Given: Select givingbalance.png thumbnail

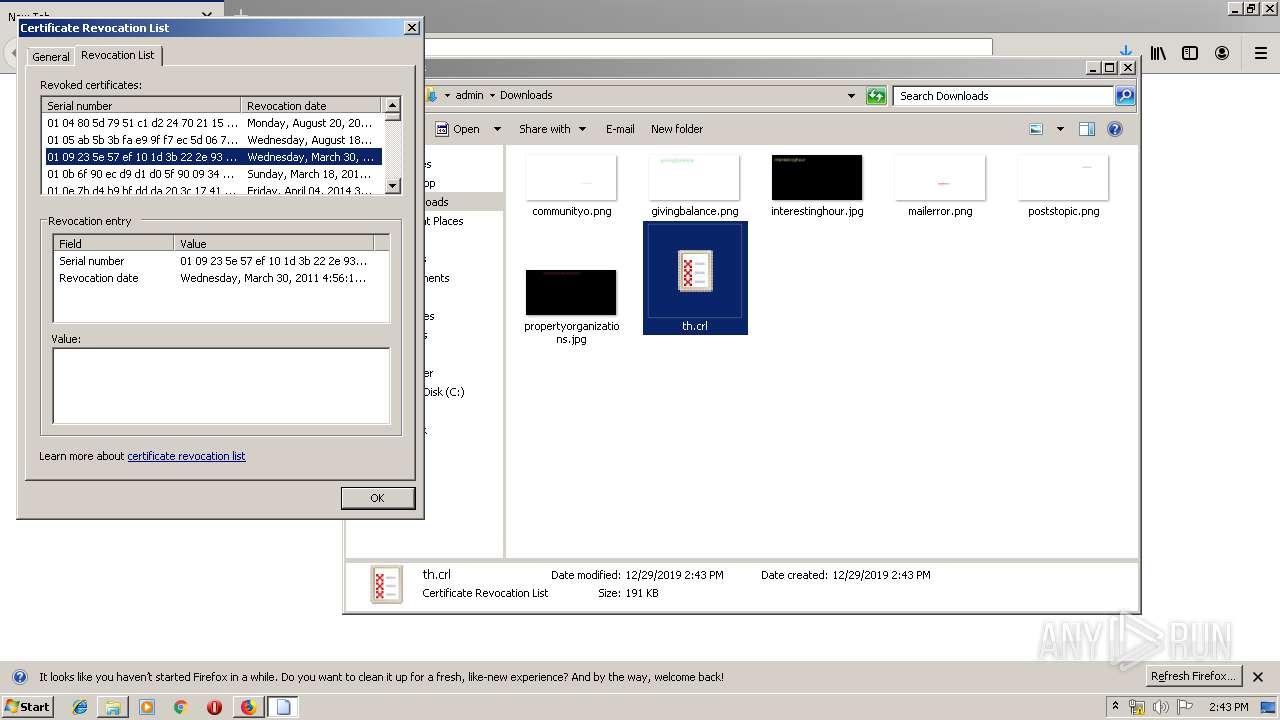Looking at the screenshot, I should click(x=695, y=177).
